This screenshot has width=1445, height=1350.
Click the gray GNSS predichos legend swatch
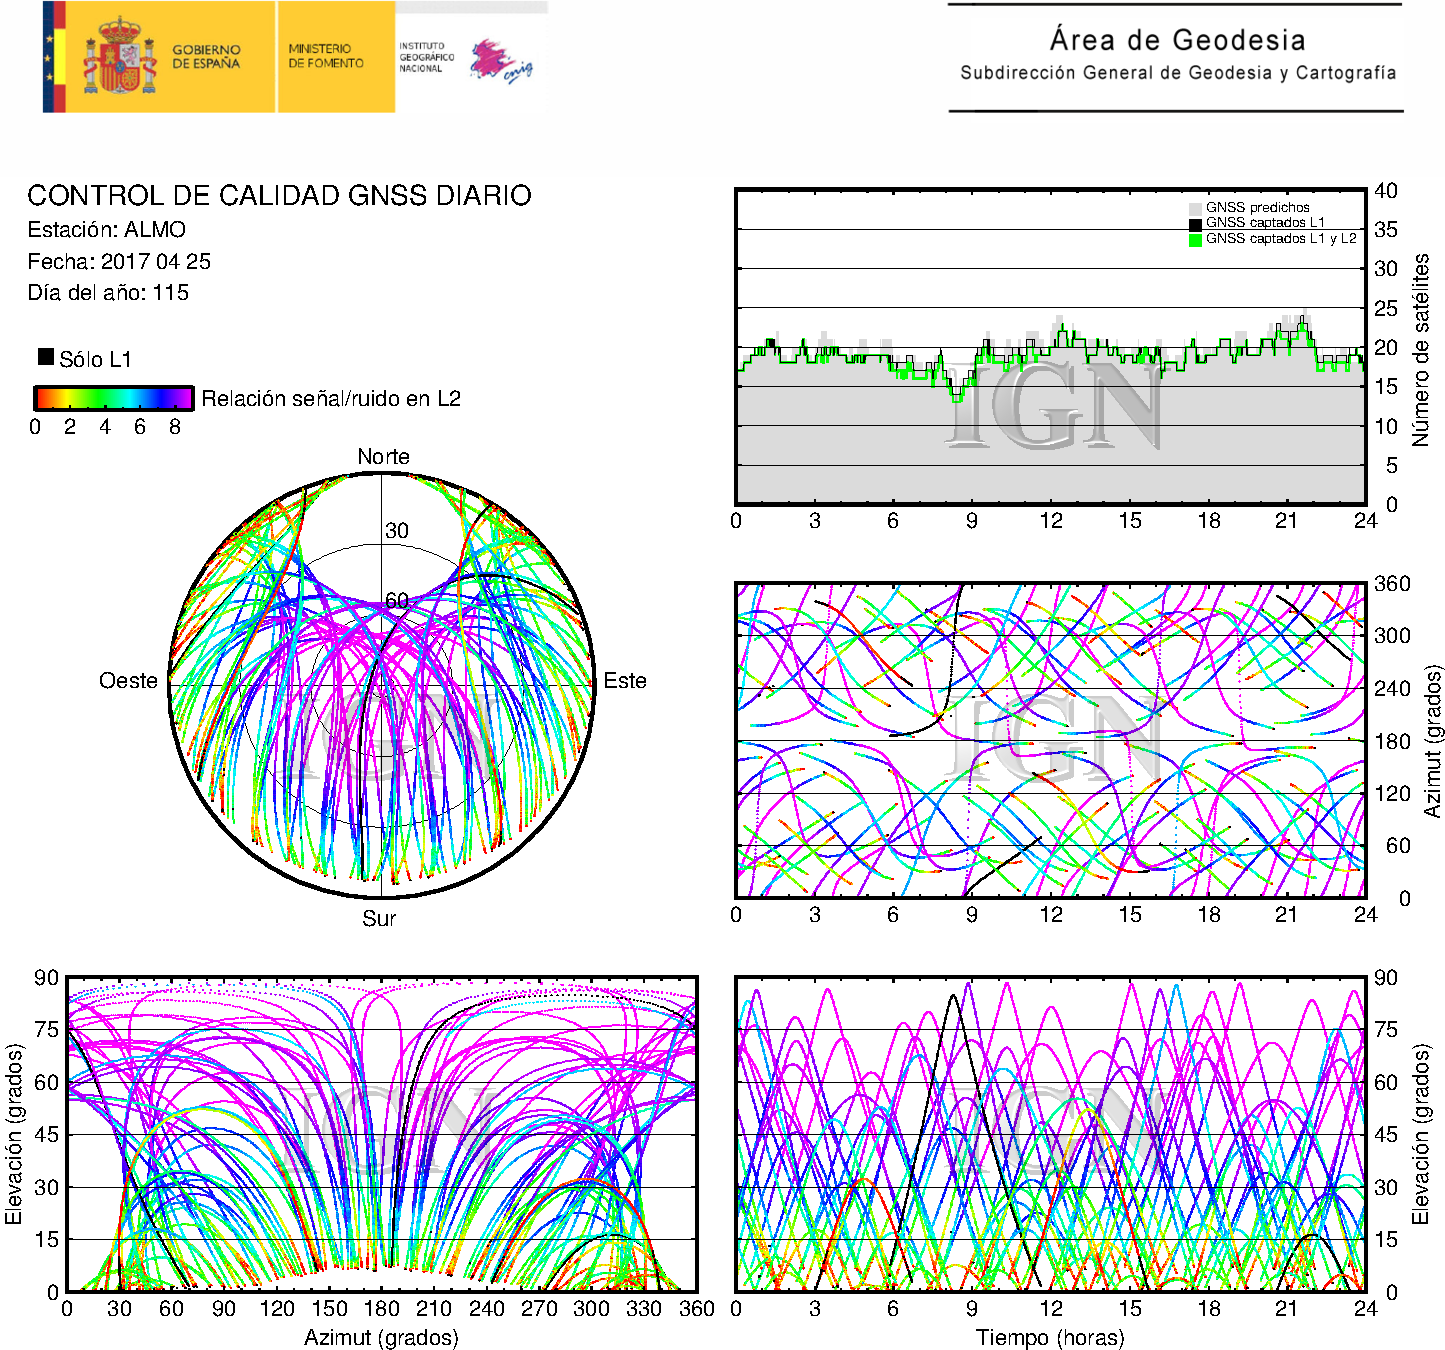click(x=1194, y=208)
